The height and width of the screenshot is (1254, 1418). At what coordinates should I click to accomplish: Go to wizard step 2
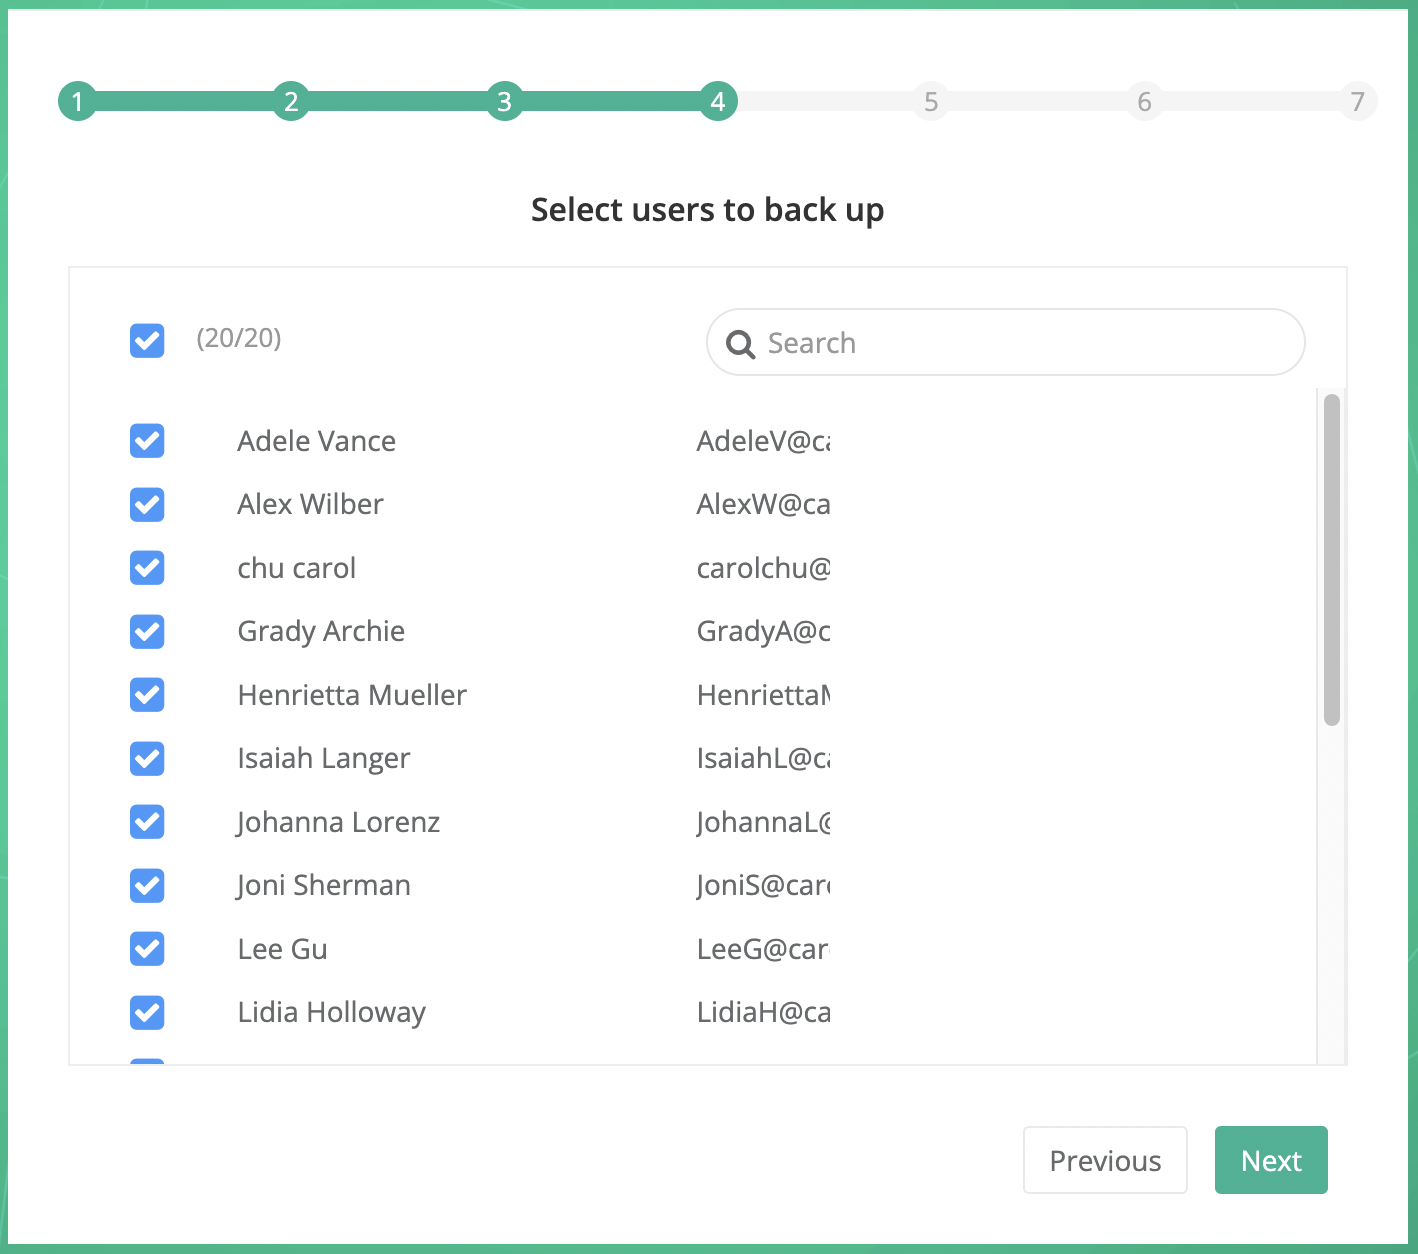pyautogui.click(x=291, y=101)
